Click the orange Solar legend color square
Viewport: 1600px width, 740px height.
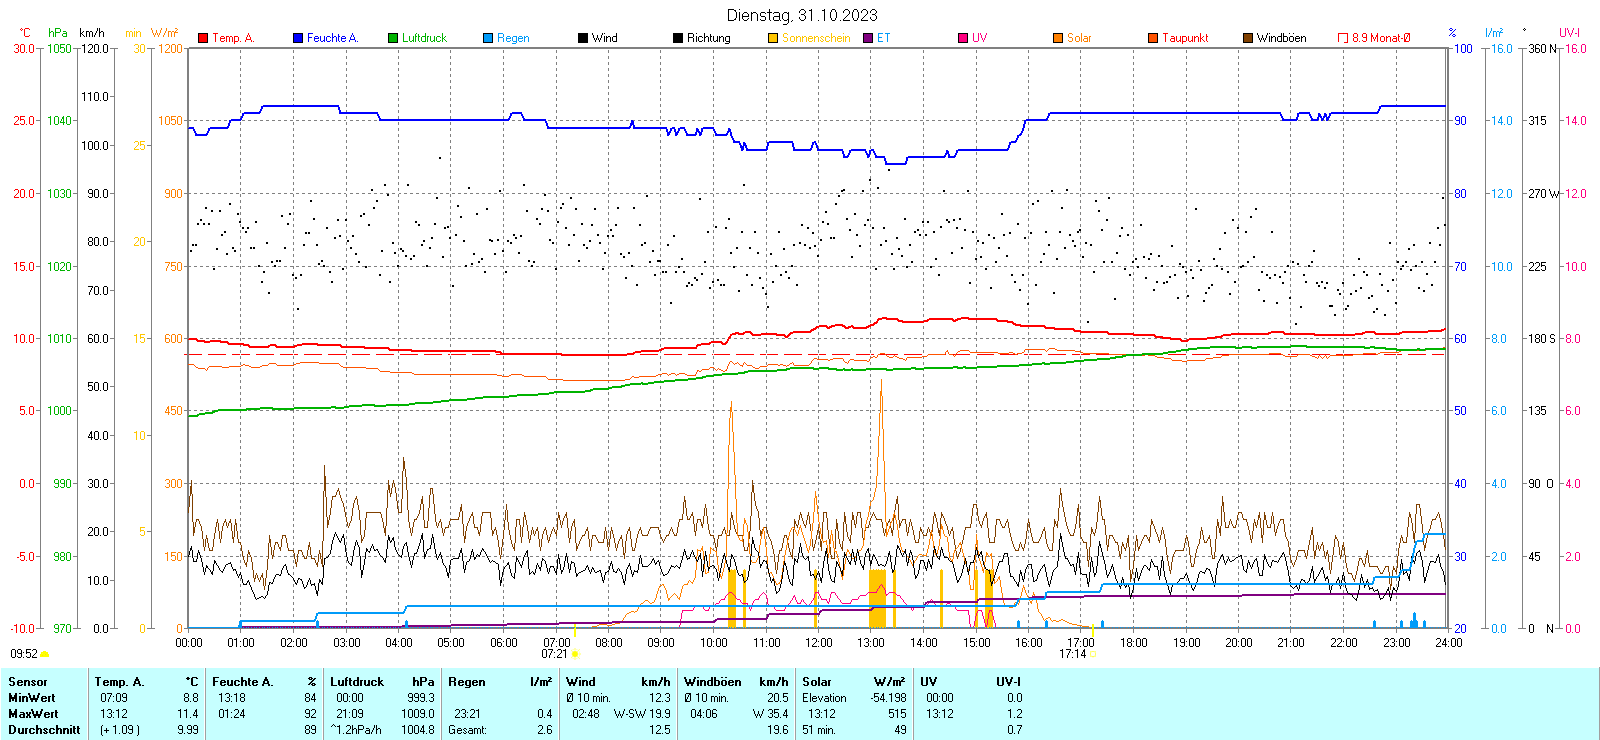click(x=1058, y=38)
